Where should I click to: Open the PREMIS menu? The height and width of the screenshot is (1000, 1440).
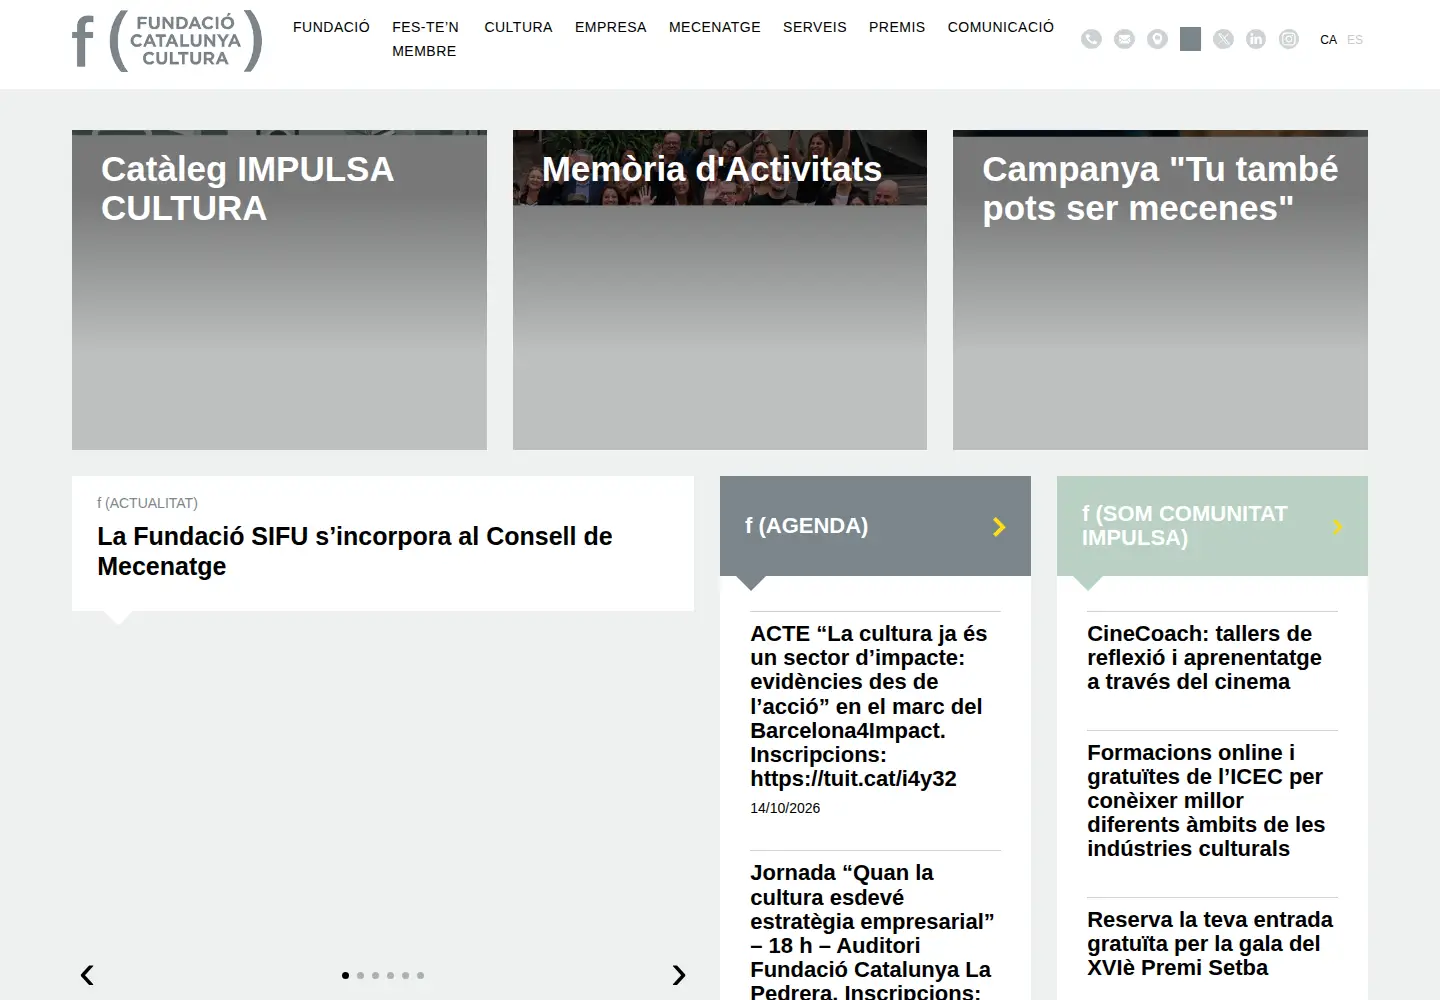pos(897,27)
